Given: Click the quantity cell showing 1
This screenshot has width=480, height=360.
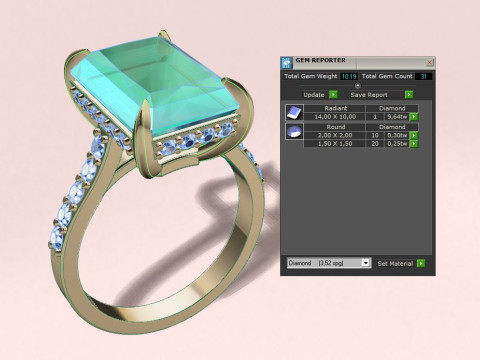Looking at the screenshot, I should (375, 117).
